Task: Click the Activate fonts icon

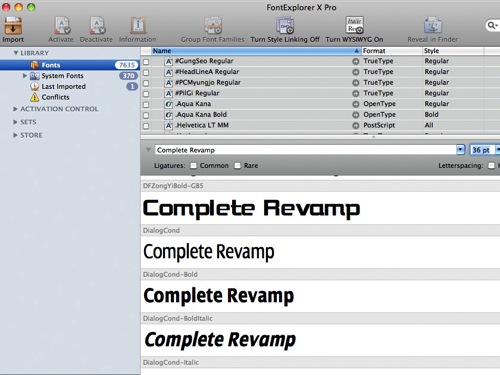Action: tap(62, 26)
